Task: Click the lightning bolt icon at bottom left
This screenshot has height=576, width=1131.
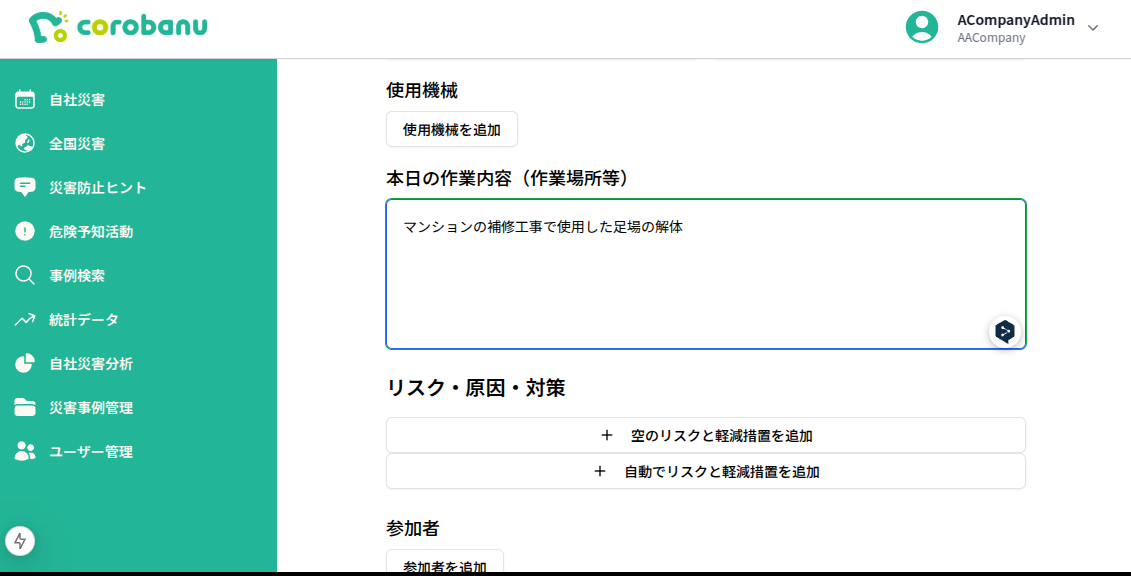Action: [21, 540]
